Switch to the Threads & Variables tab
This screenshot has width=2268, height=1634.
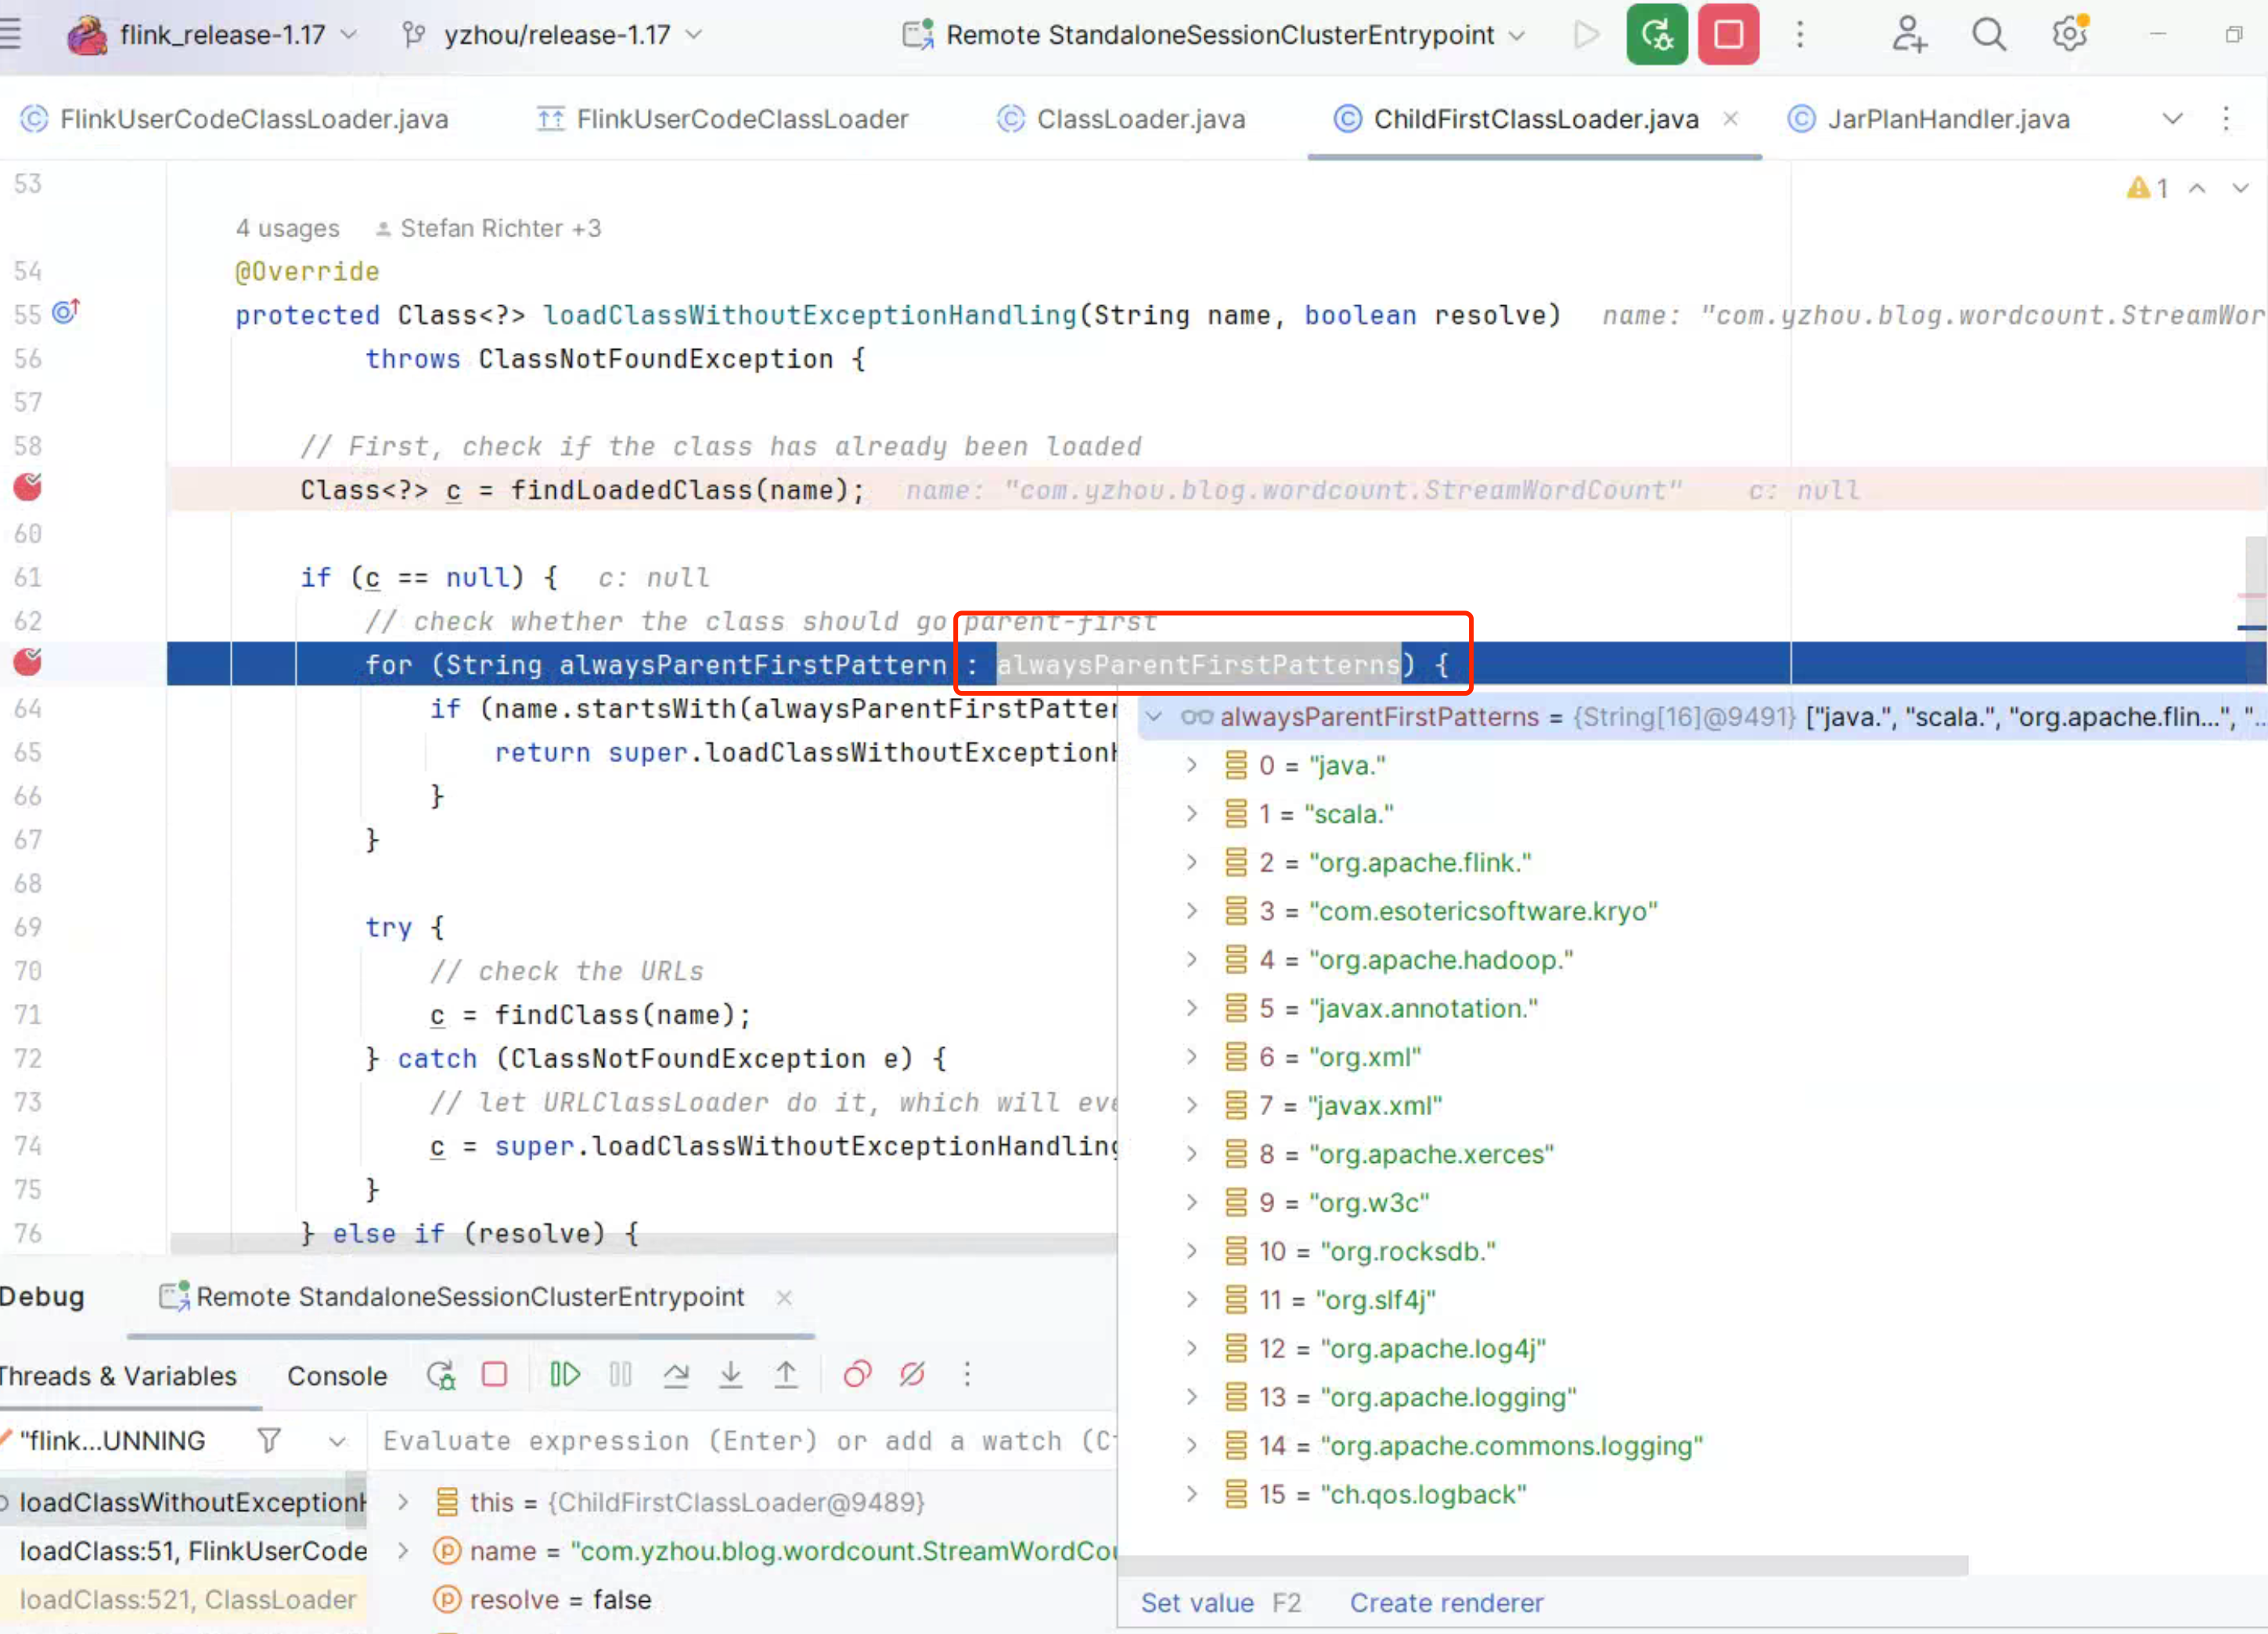coord(118,1376)
